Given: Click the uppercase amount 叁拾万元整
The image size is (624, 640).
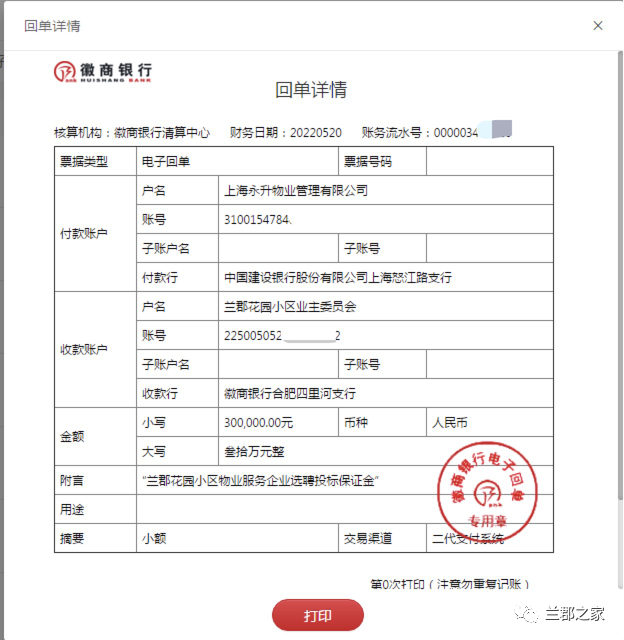Looking at the screenshot, I should 254,451.
